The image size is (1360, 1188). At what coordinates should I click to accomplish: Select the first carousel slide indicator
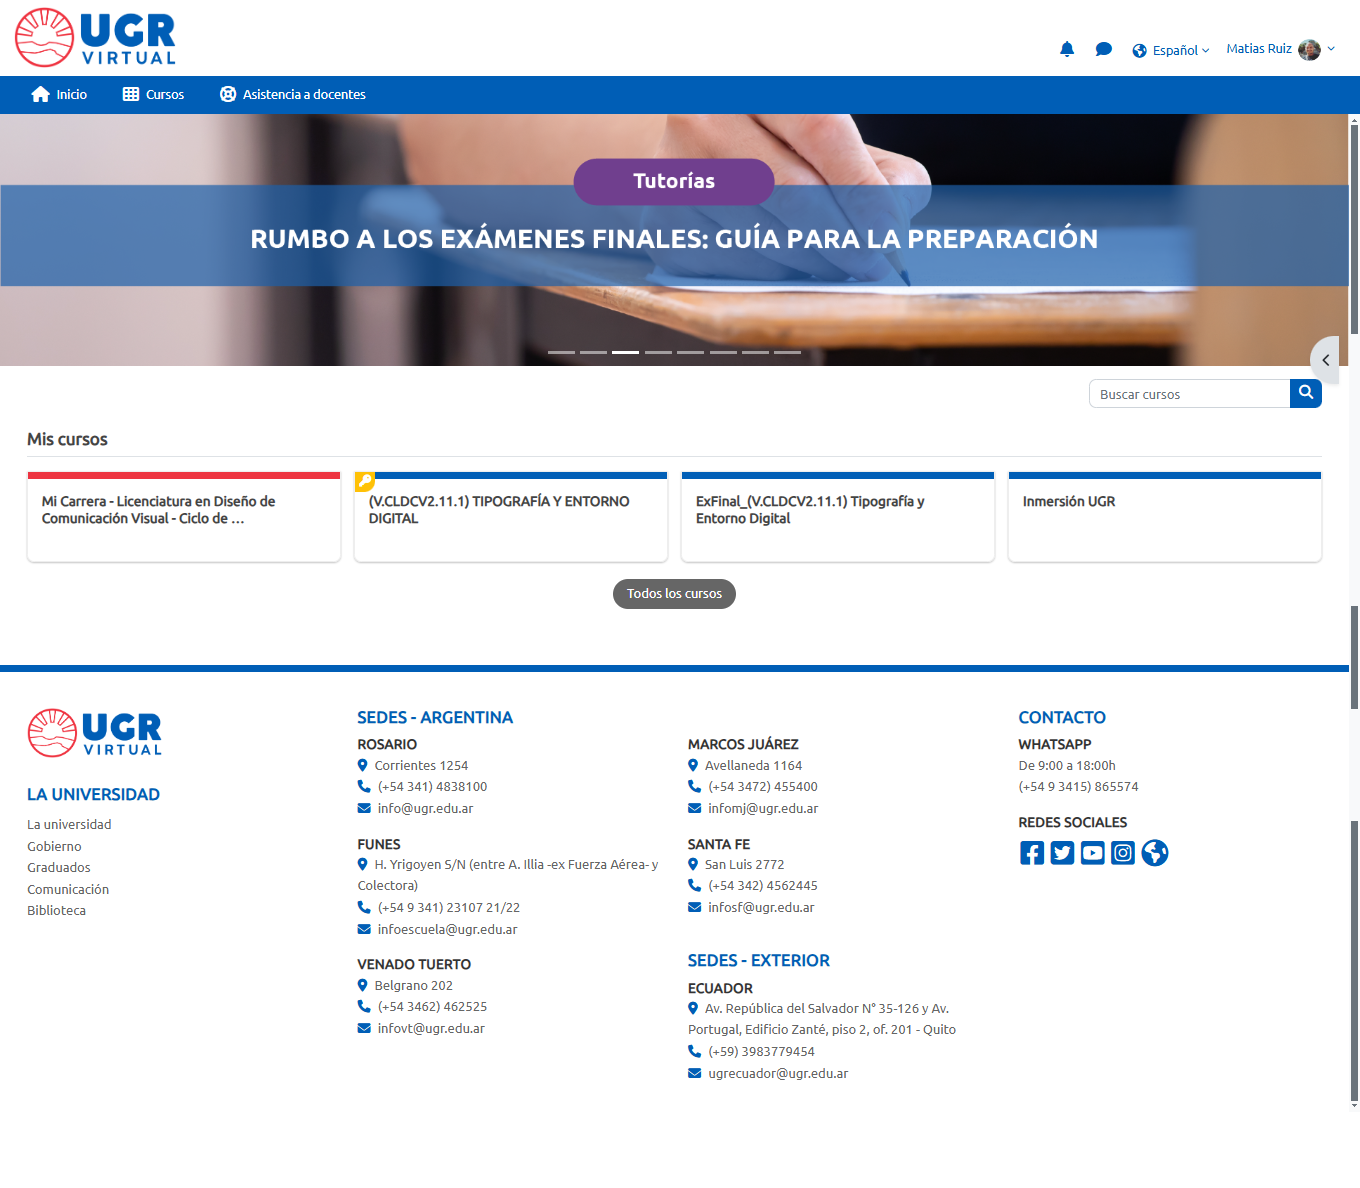point(561,352)
